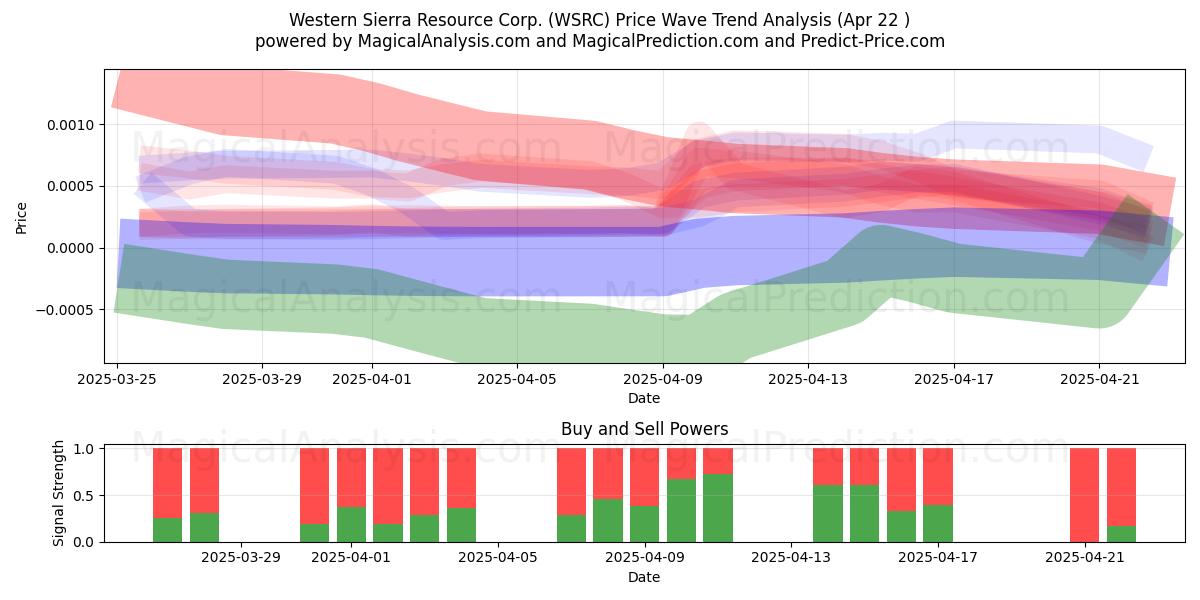Click the last bar in Buy and Sell Powers

pos(1121,495)
